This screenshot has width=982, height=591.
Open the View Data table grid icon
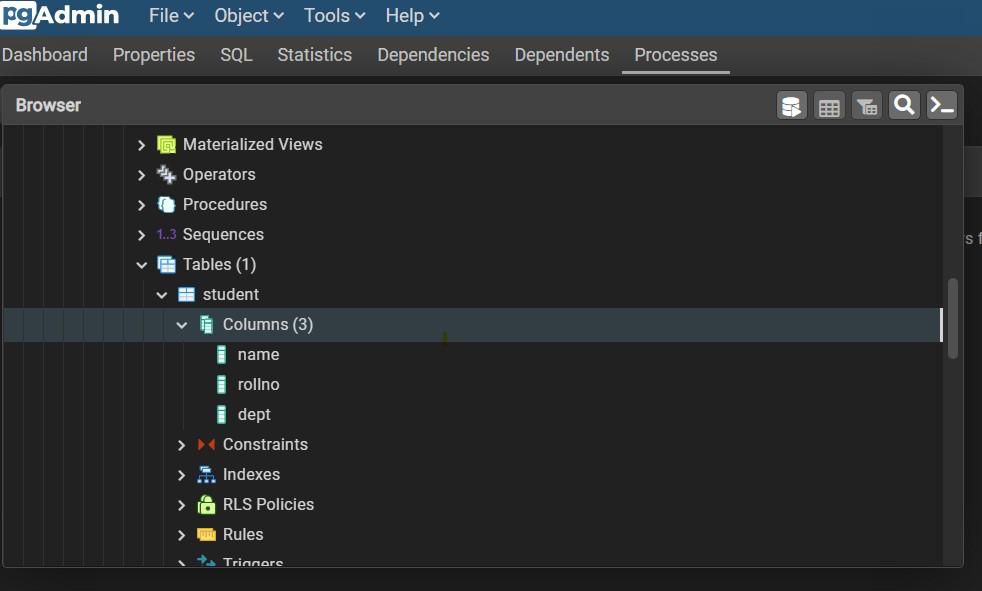(x=829, y=106)
